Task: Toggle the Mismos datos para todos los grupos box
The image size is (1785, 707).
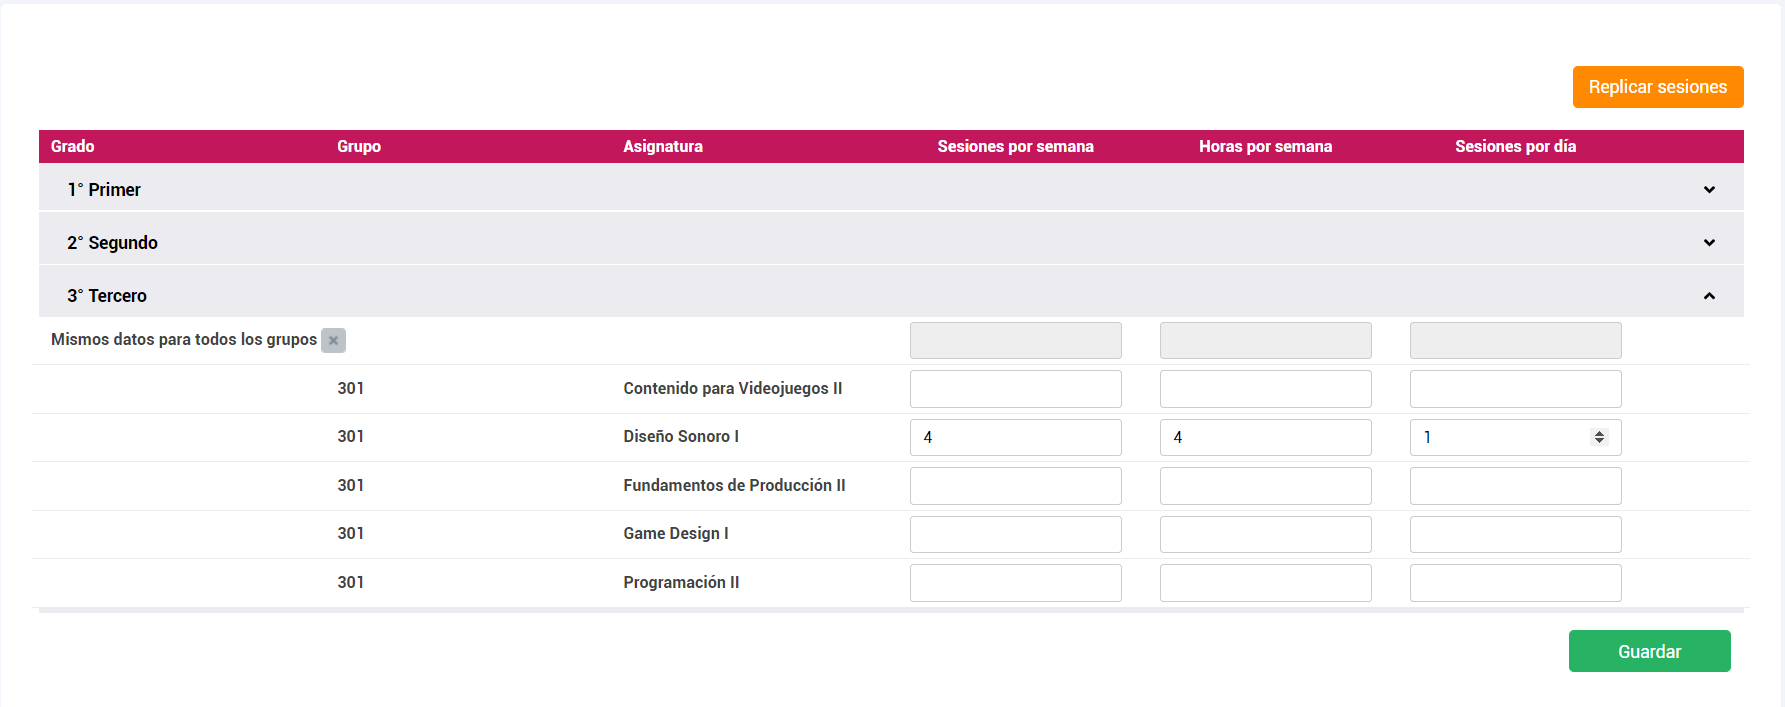Action: (x=333, y=340)
